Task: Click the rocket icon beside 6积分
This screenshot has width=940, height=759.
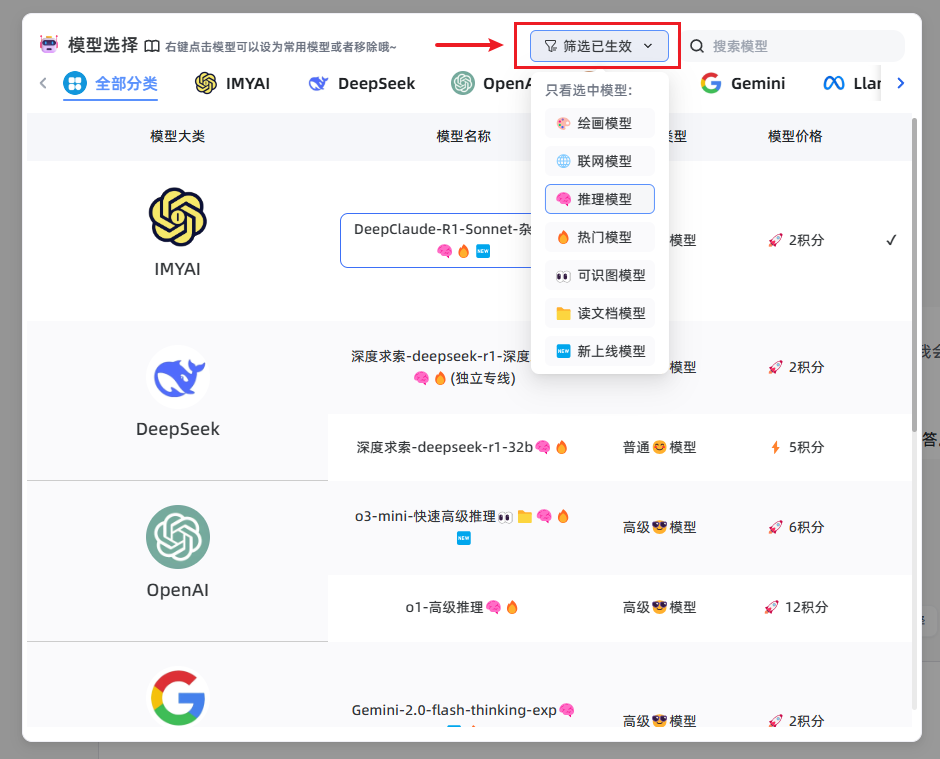Action: pyautogui.click(x=775, y=527)
